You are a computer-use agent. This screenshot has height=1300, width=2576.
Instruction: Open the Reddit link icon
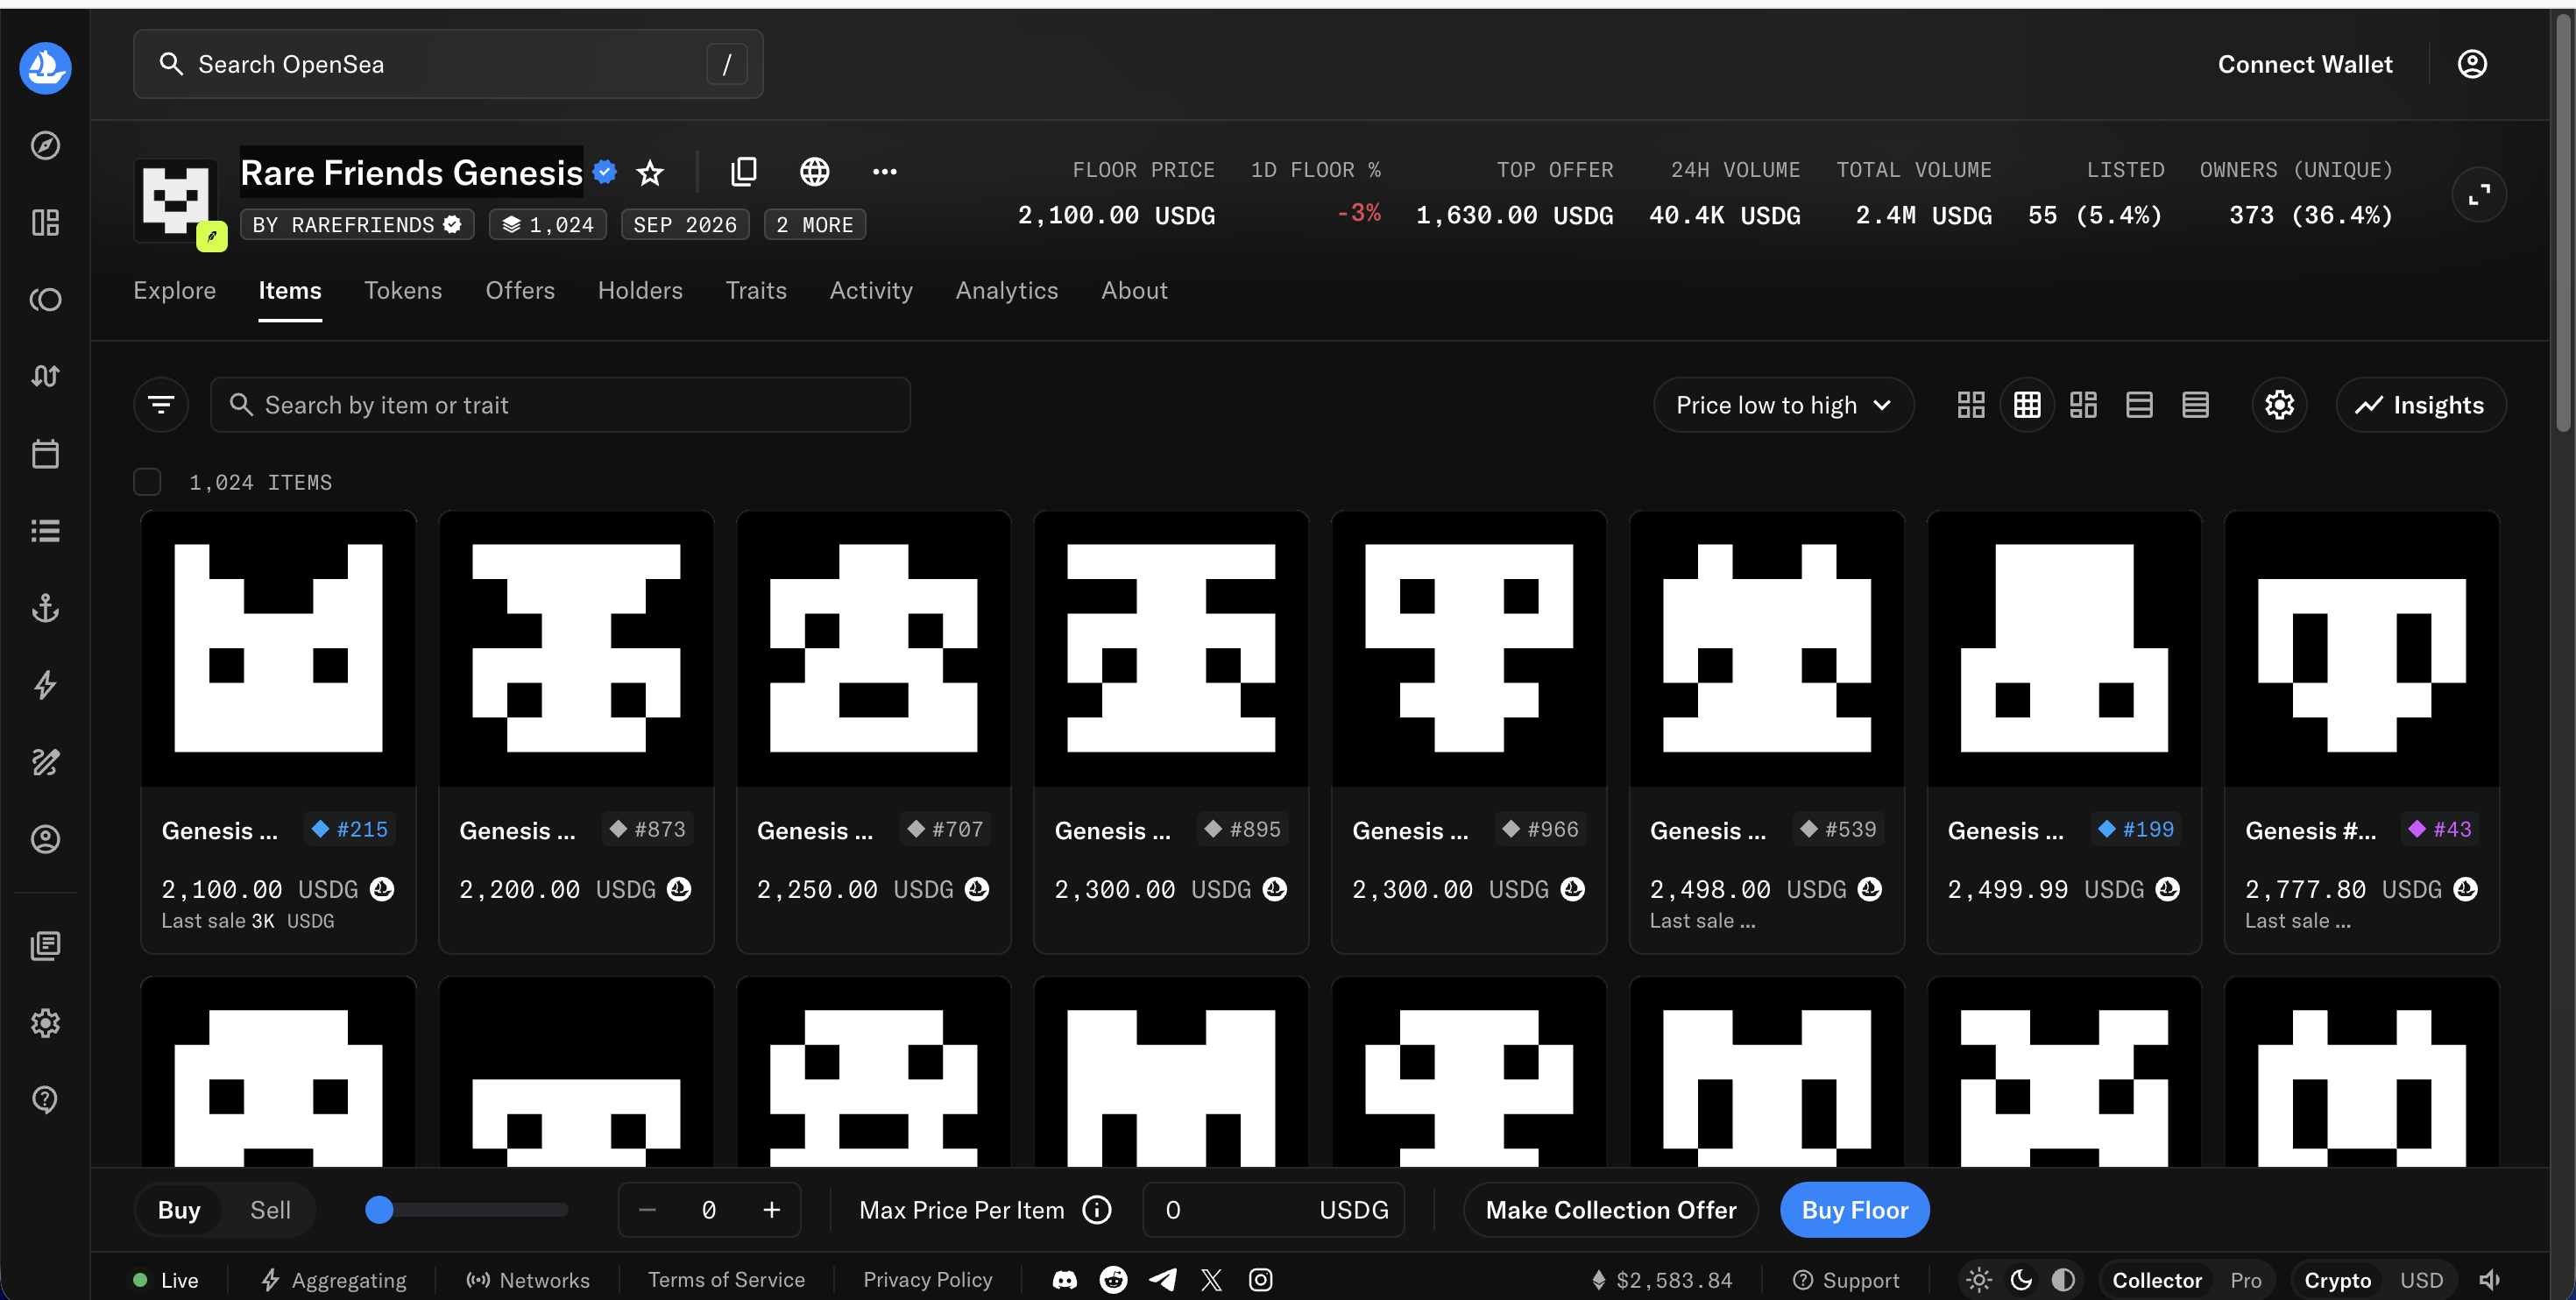[x=1113, y=1280]
